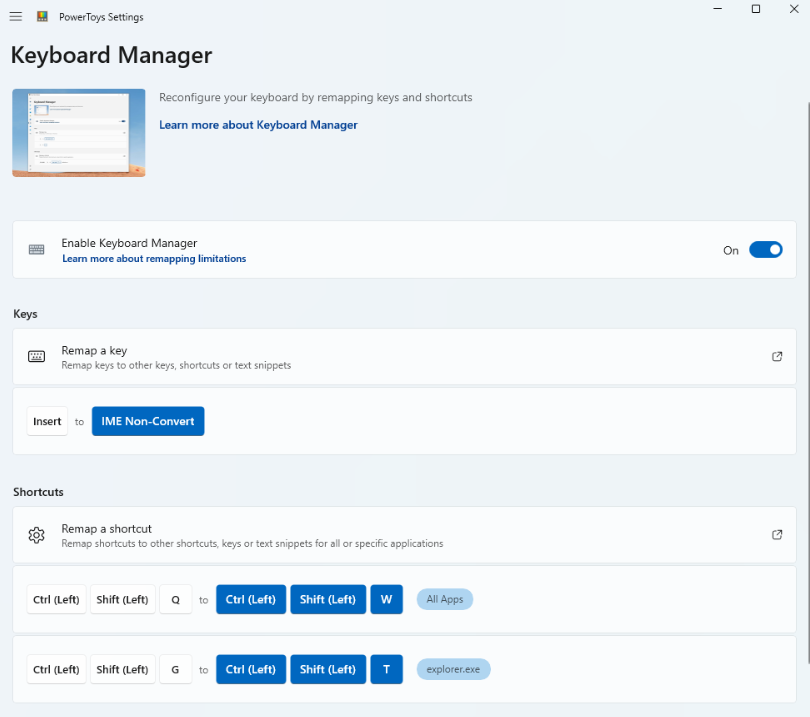Click the Ctrl (Left) chip before Q
Screen dimensions: 810x717
coord(56,600)
